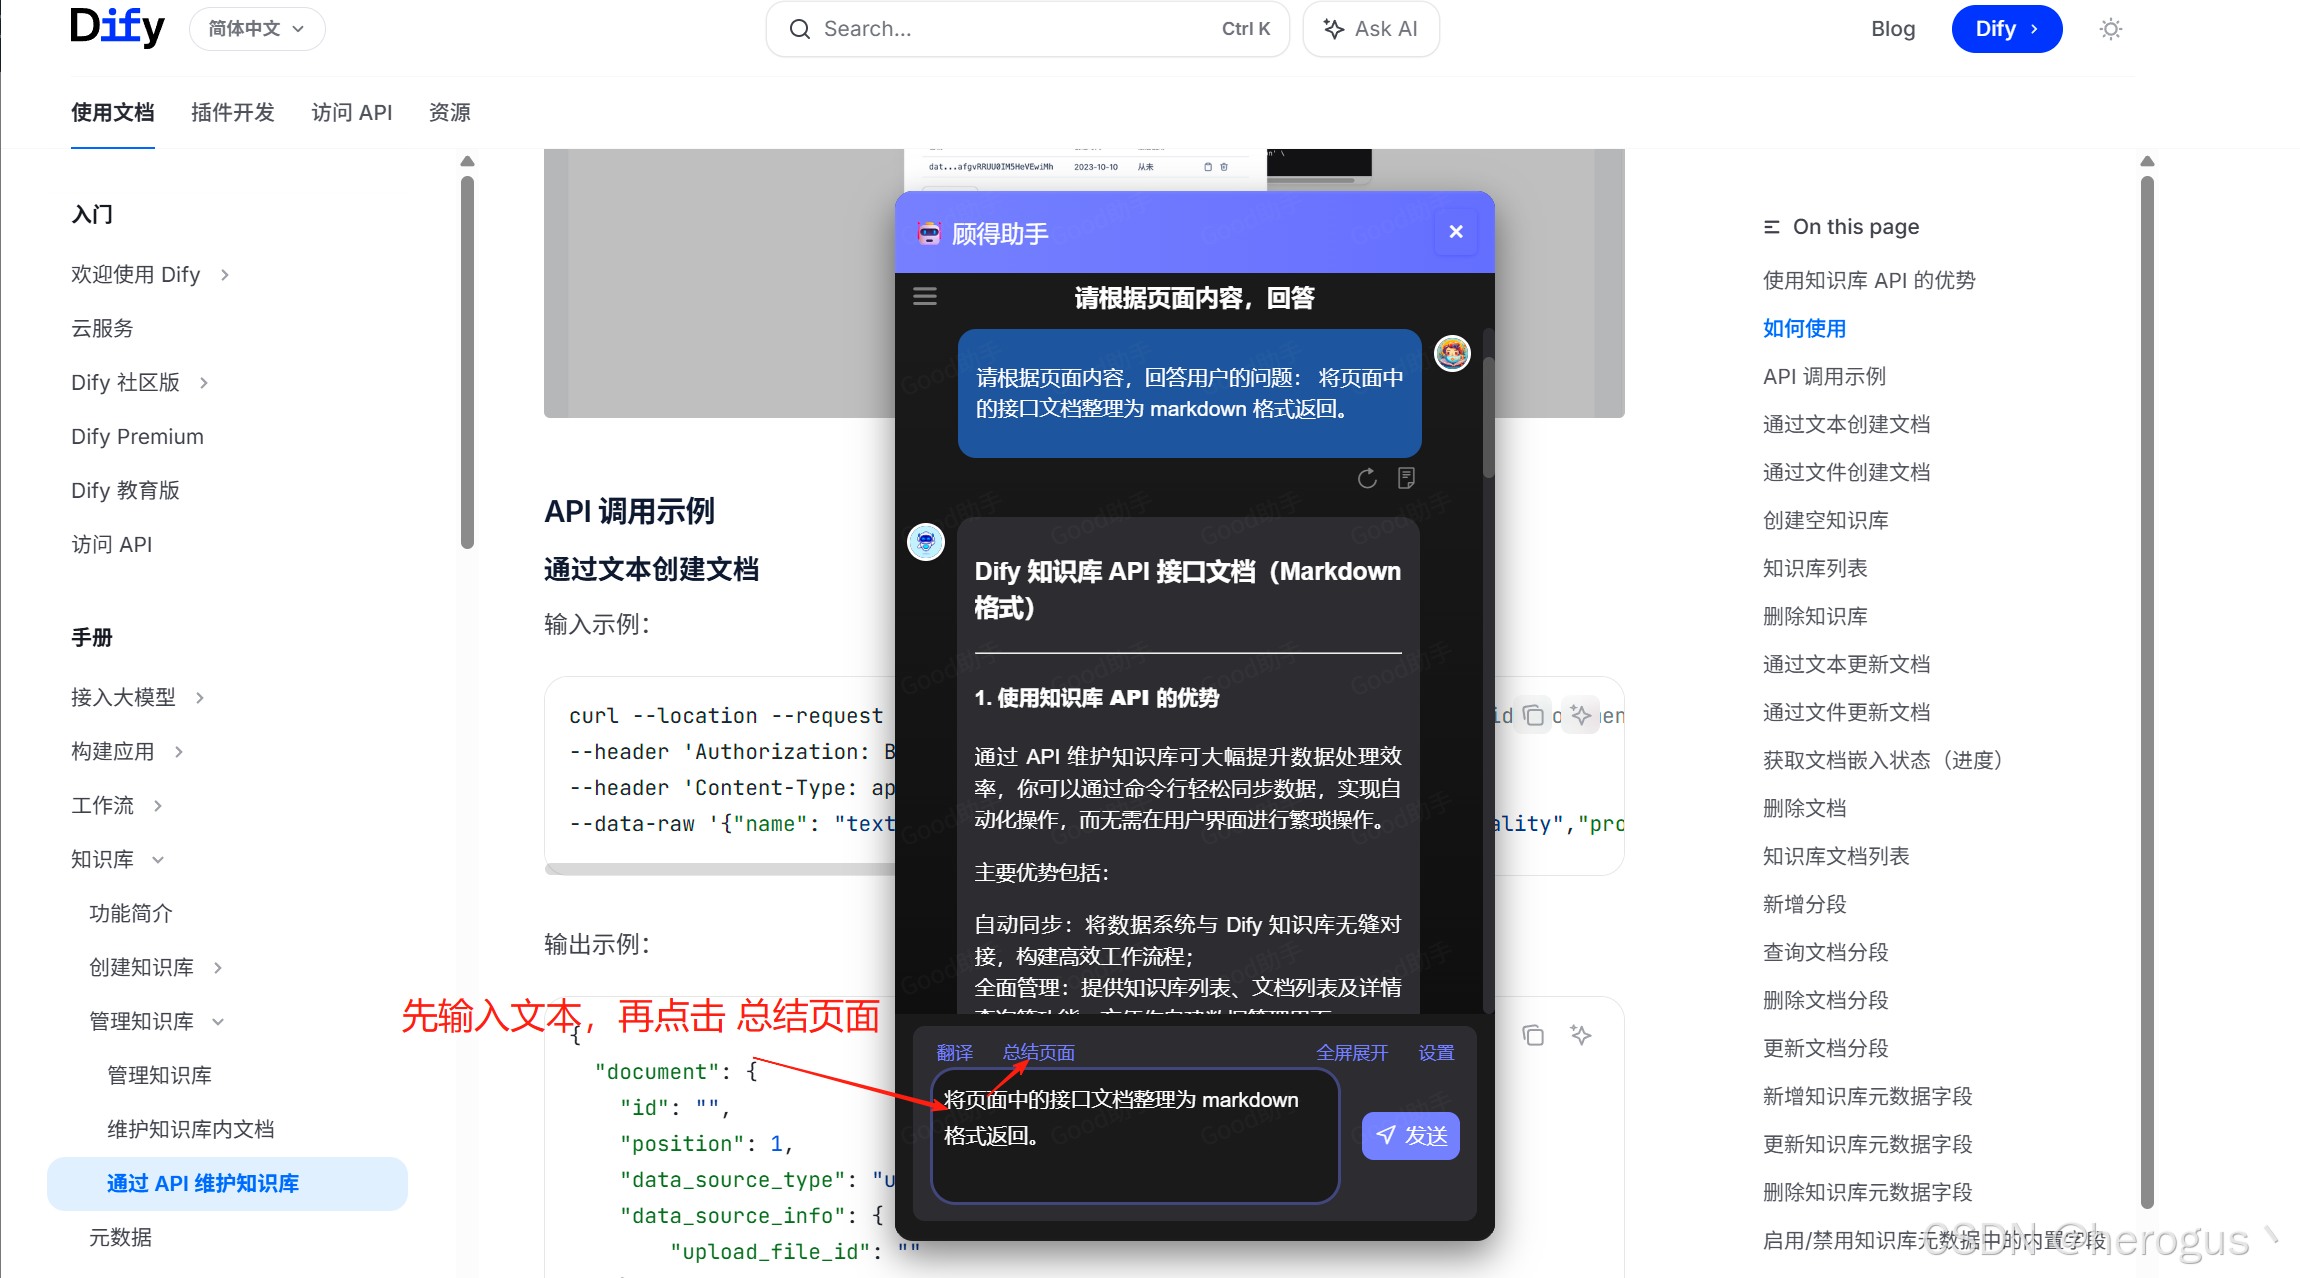Expand 接入大模型 chevron
Image resolution: width=2300 pixels, height=1278 pixels.
click(200, 698)
